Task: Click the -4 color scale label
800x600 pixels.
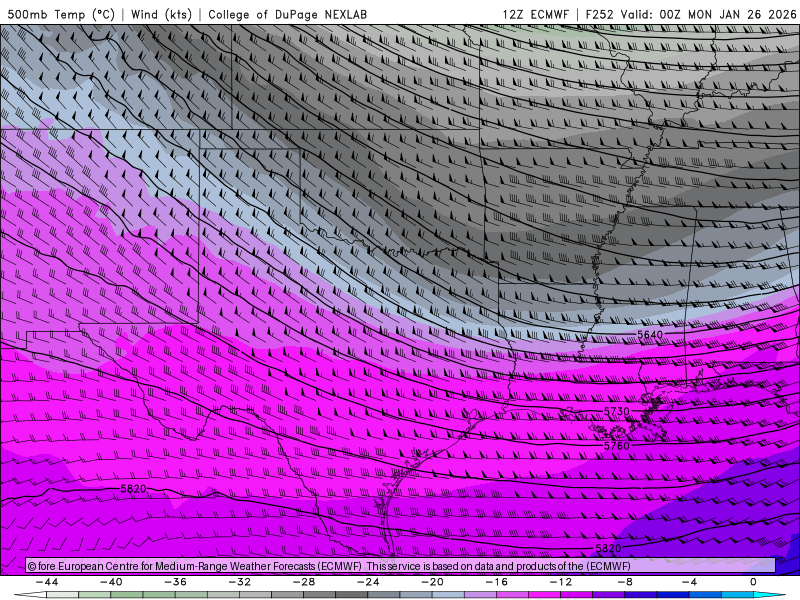Action: (x=689, y=582)
